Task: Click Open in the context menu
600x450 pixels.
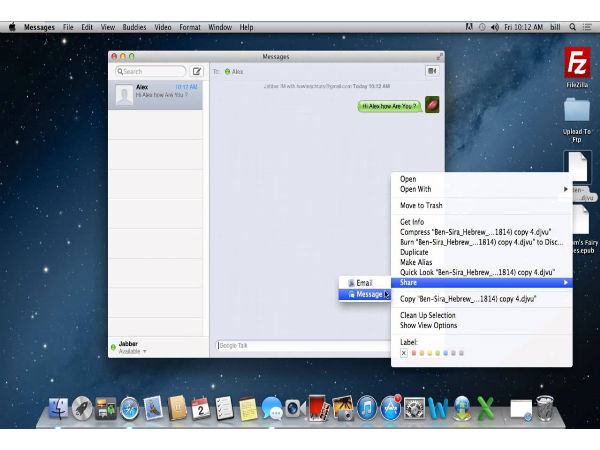Action: (481, 179)
